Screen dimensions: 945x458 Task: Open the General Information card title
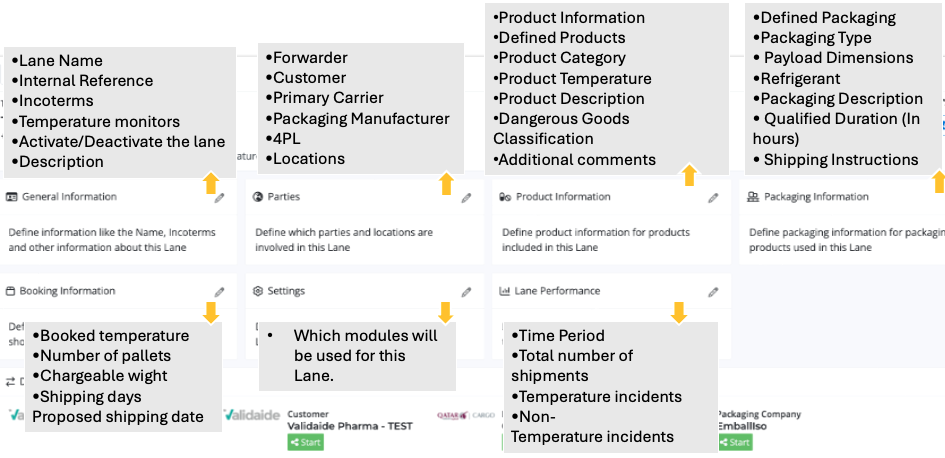click(x=69, y=197)
